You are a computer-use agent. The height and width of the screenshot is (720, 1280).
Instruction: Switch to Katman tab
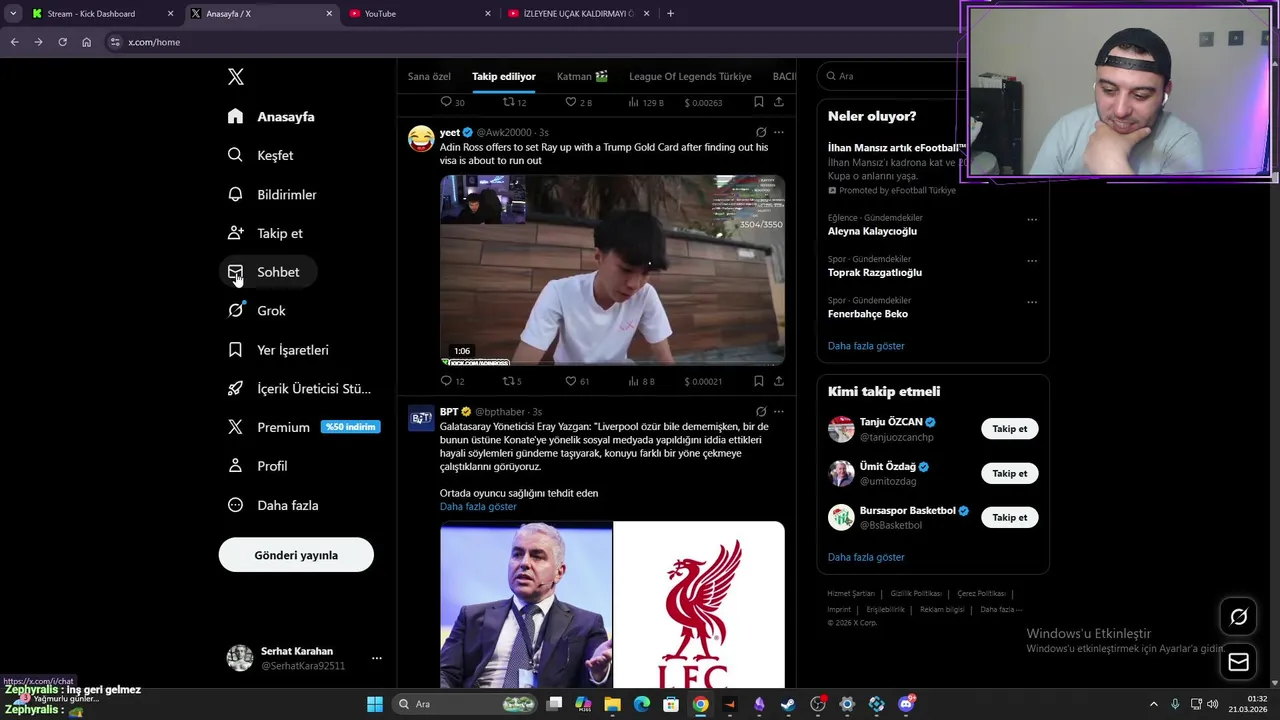click(582, 76)
